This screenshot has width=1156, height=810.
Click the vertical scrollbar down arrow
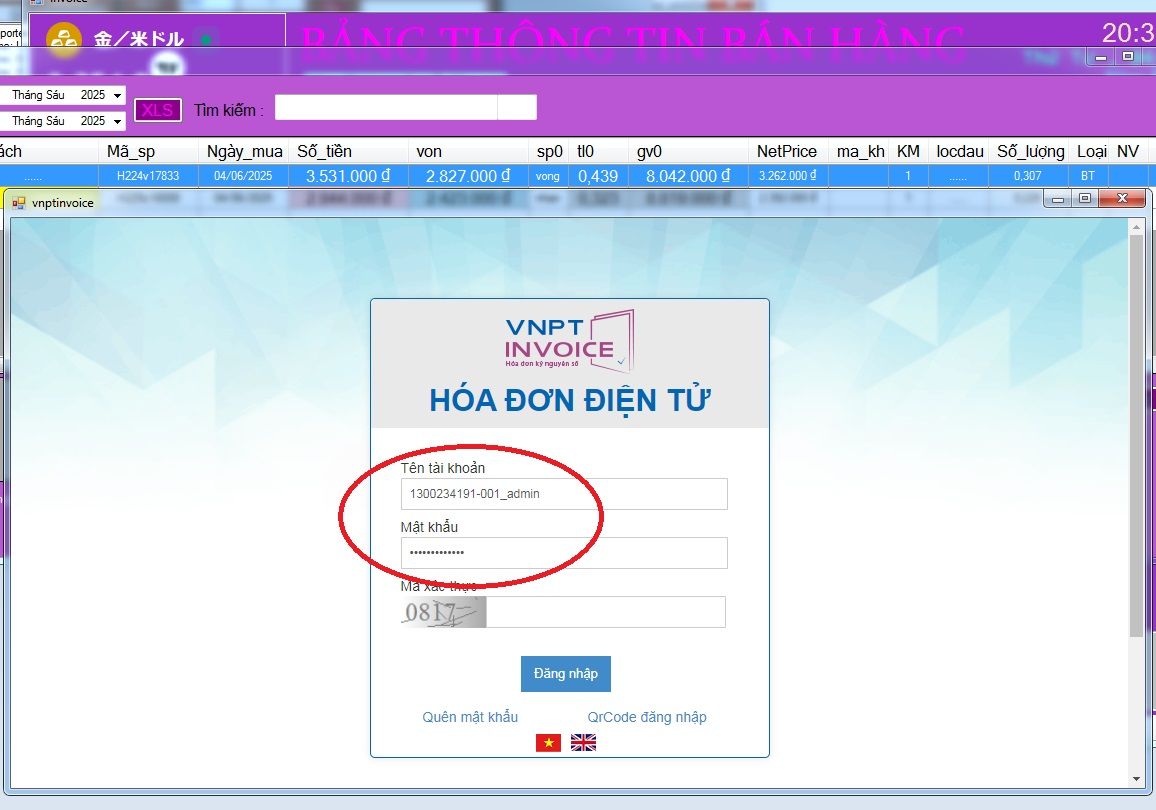click(1135, 778)
